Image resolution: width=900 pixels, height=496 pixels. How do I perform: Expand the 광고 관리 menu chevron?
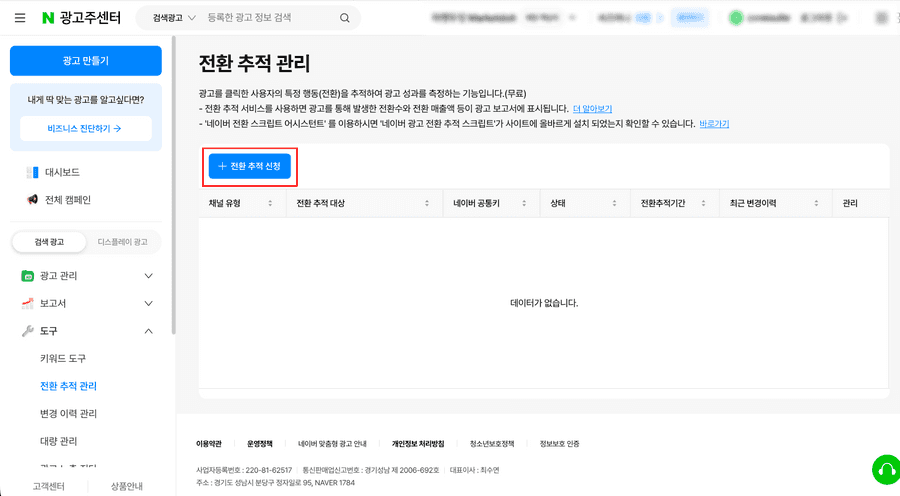tap(149, 276)
